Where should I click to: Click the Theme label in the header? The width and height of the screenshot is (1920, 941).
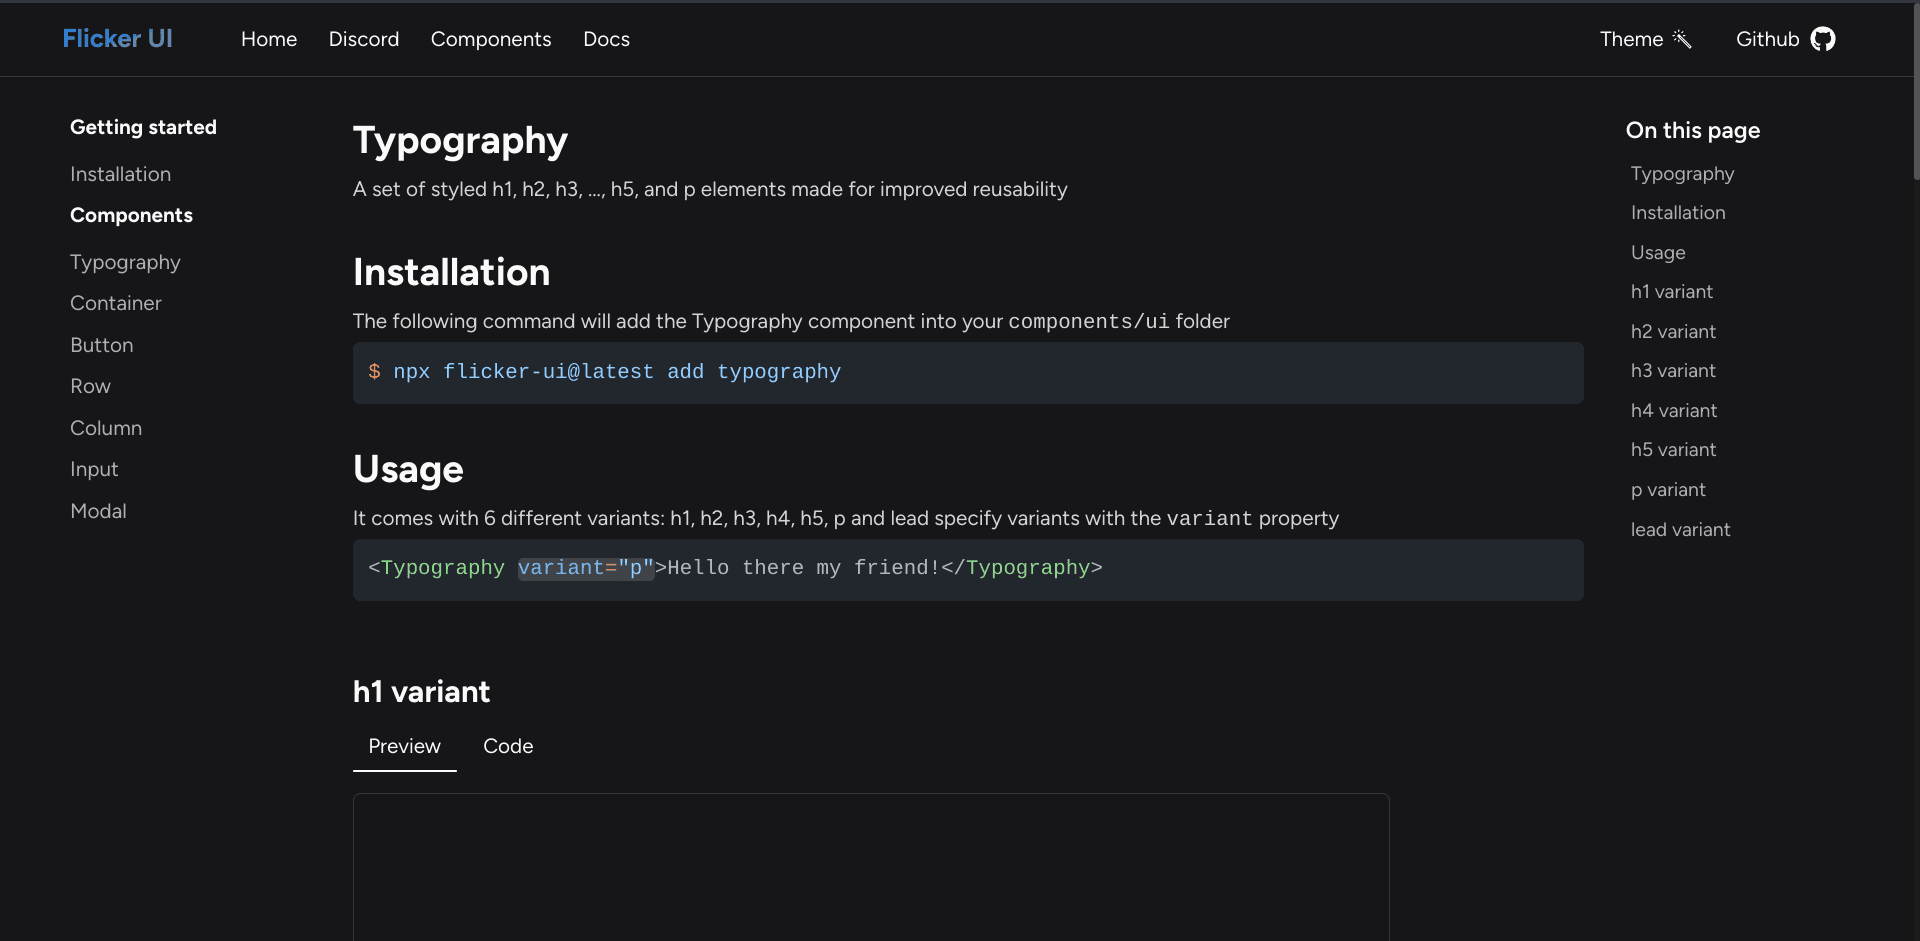pyautogui.click(x=1631, y=39)
